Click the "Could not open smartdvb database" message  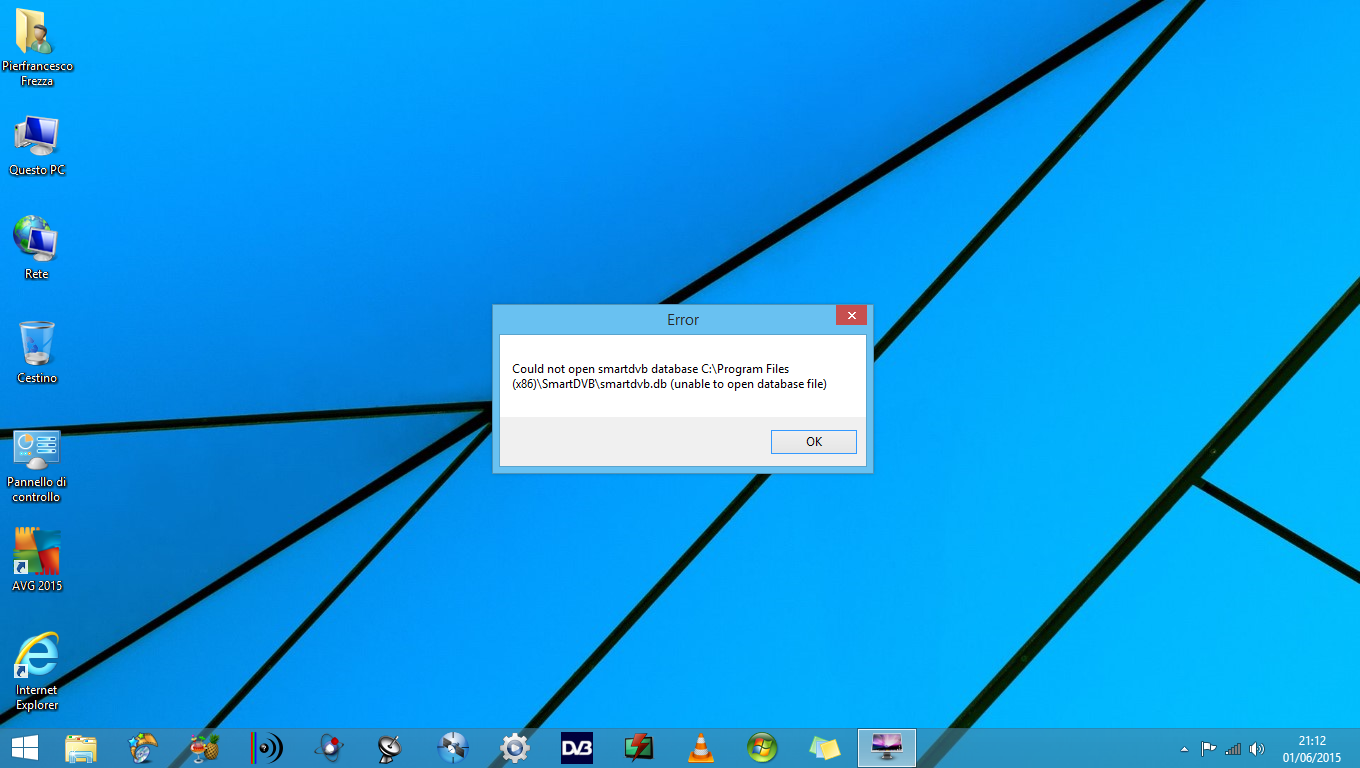tap(670, 377)
